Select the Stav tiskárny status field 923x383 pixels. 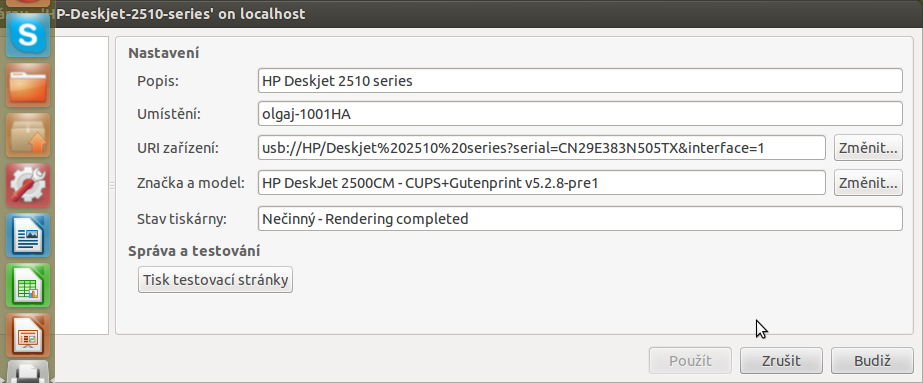click(x=580, y=219)
